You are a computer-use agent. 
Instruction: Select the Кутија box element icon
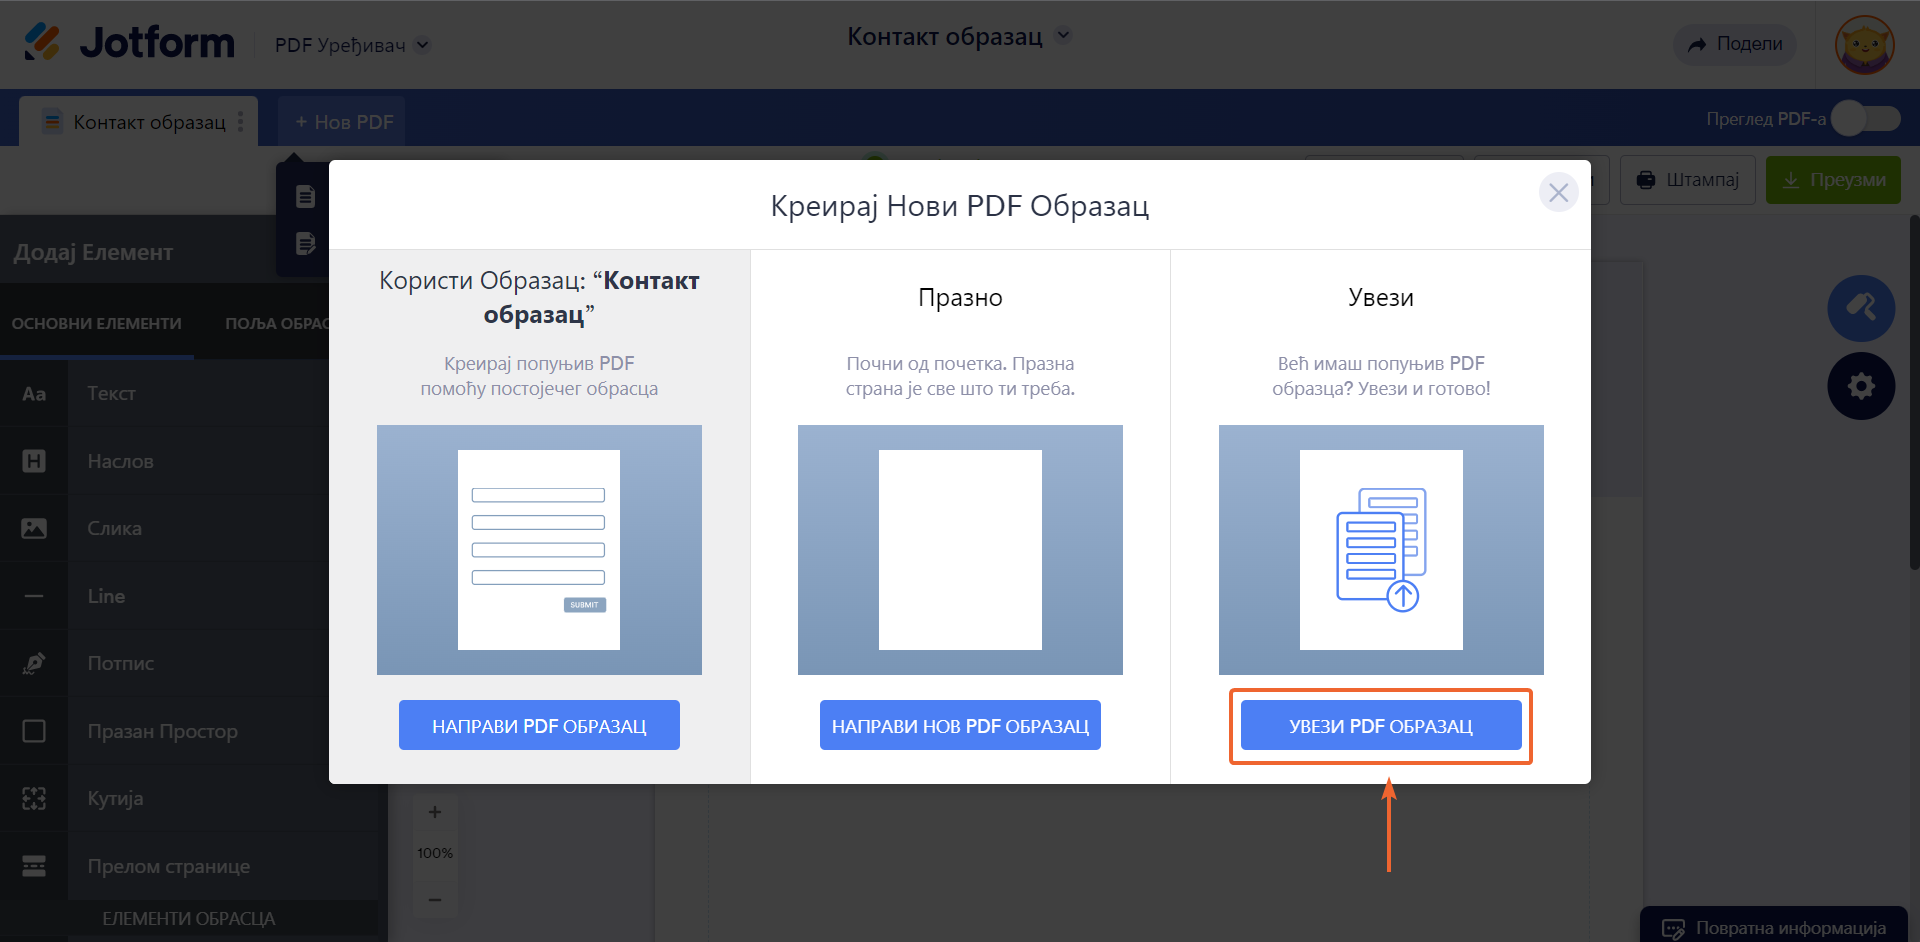click(34, 798)
